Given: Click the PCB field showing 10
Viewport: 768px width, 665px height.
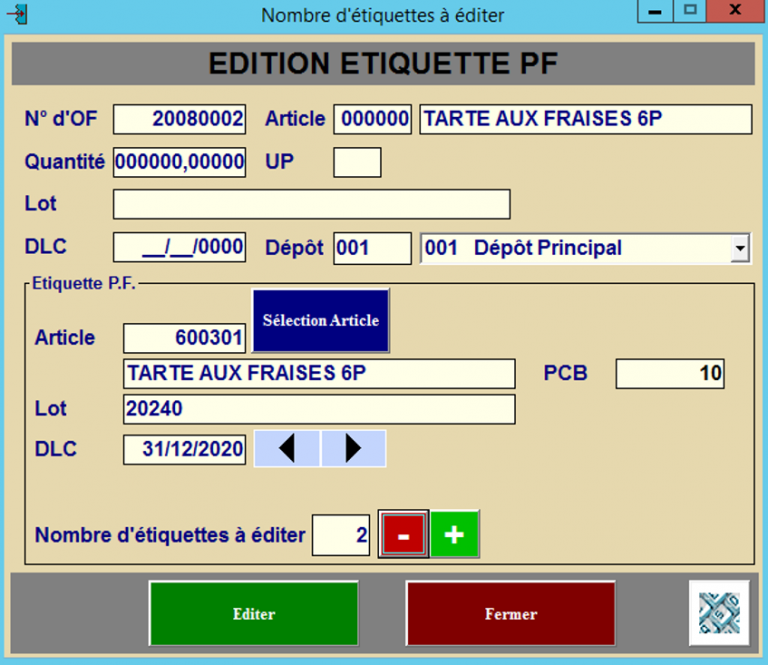Looking at the screenshot, I should point(669,374).
